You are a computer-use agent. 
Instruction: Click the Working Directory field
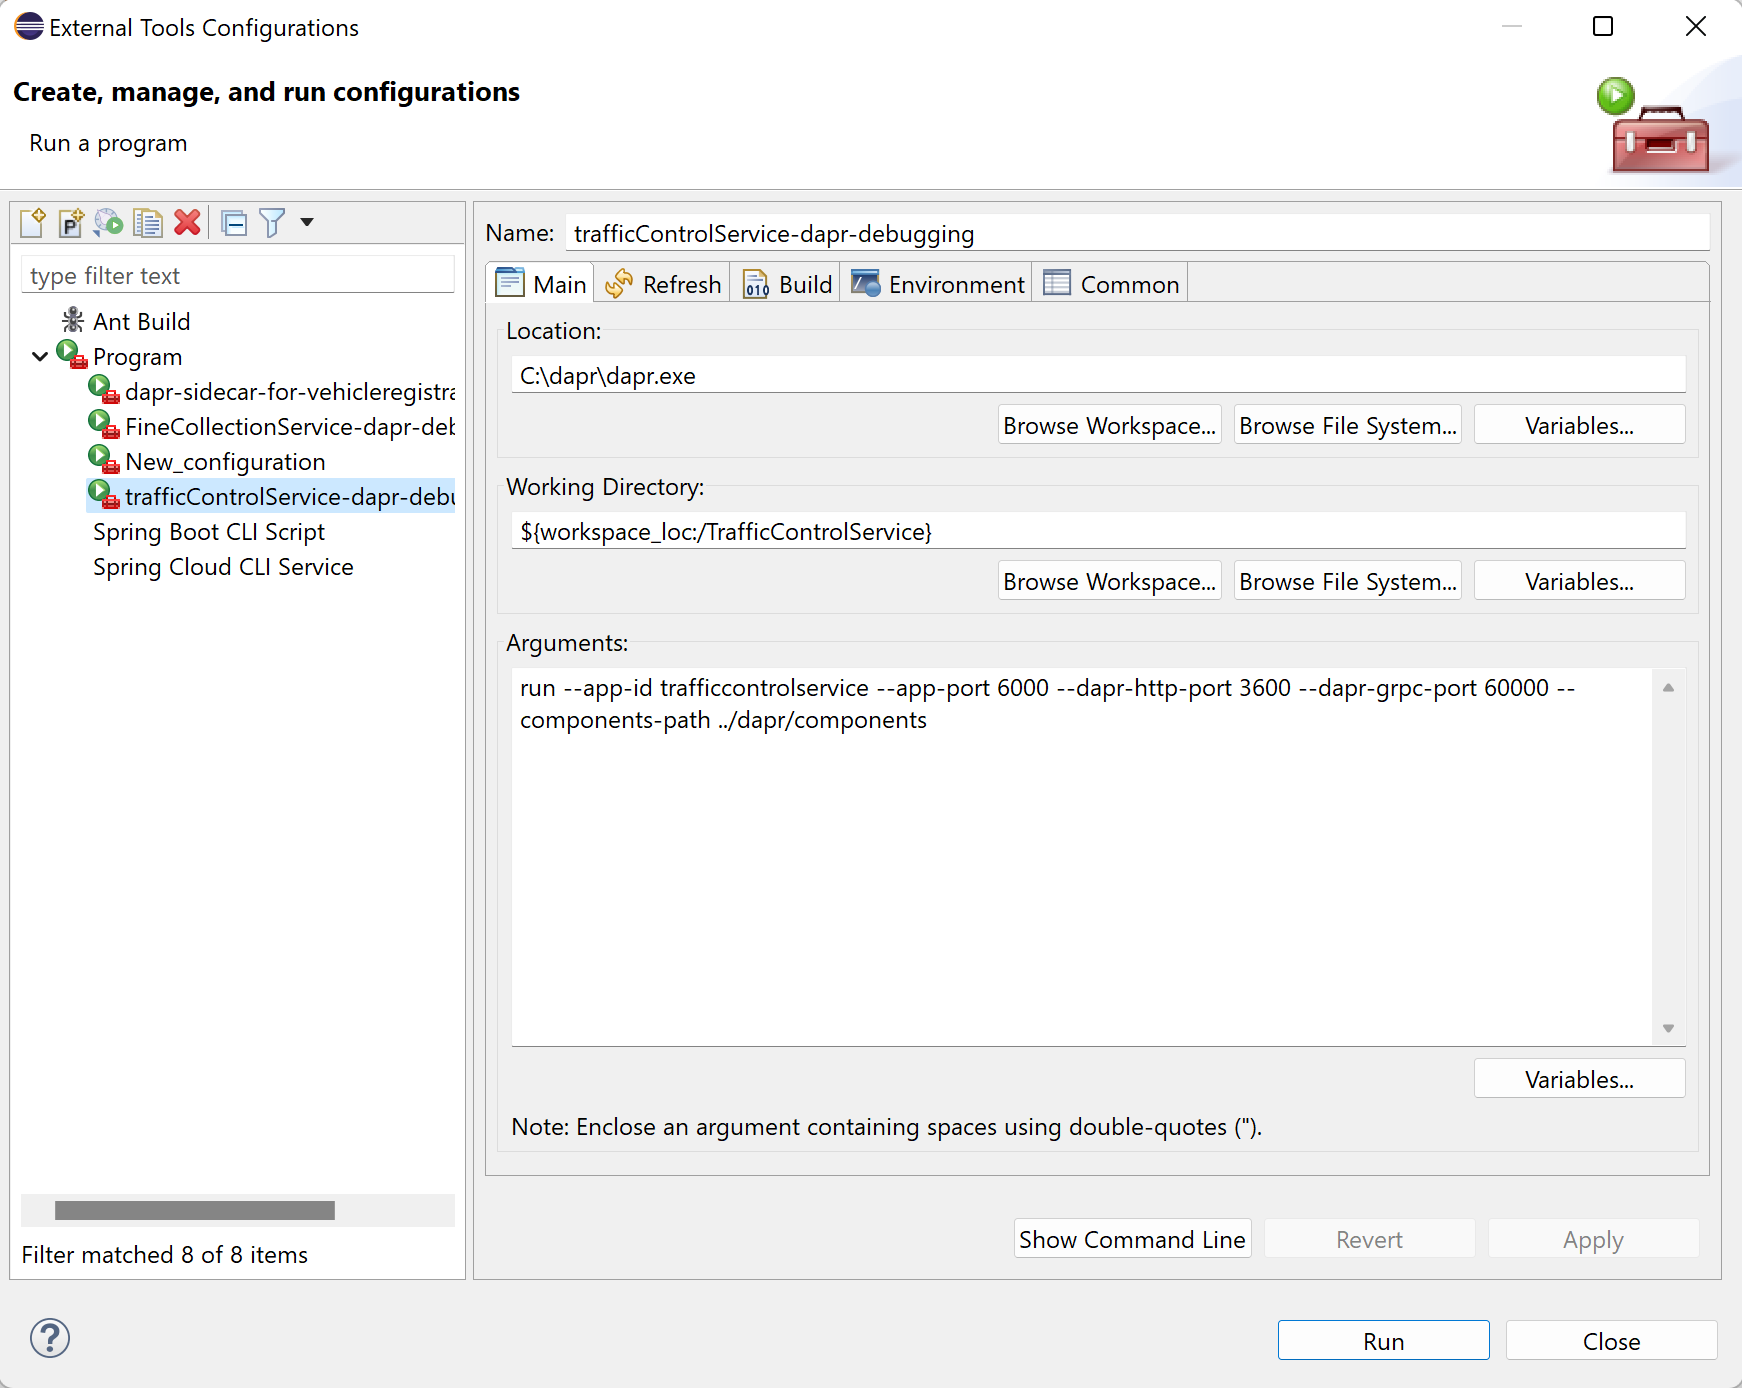1098,531
